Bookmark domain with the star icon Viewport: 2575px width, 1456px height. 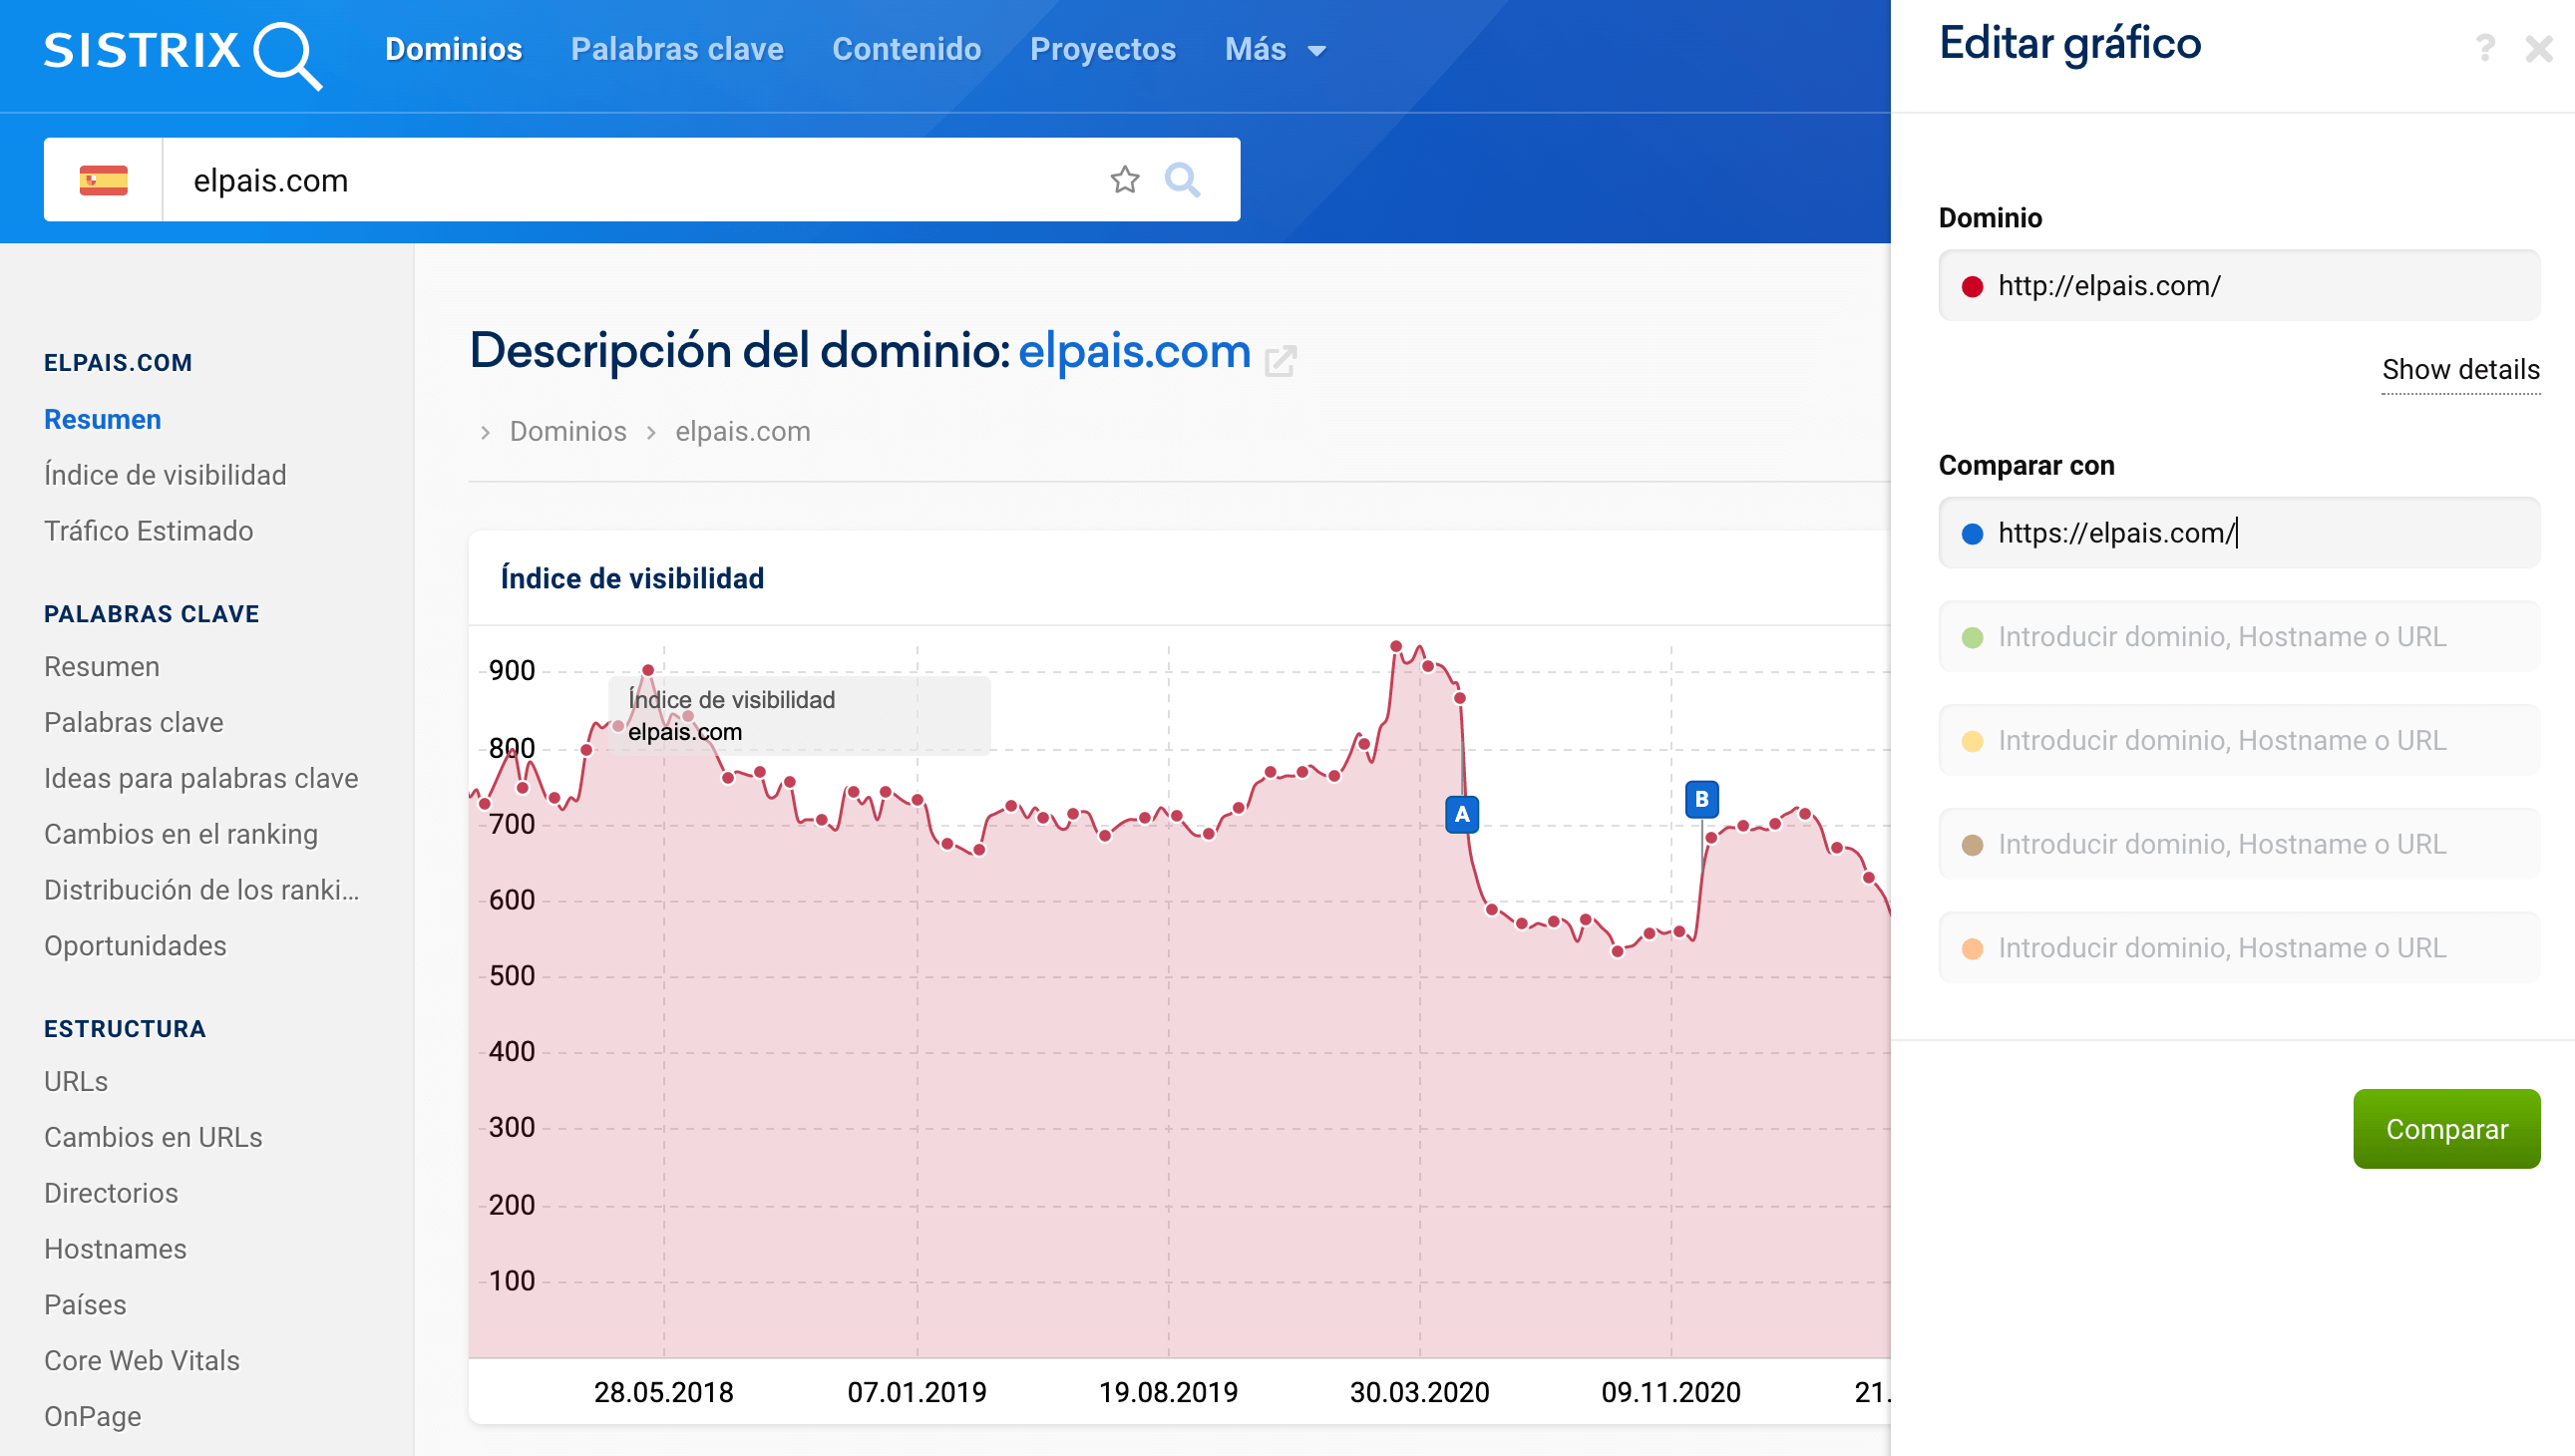tap(1124, 180)
